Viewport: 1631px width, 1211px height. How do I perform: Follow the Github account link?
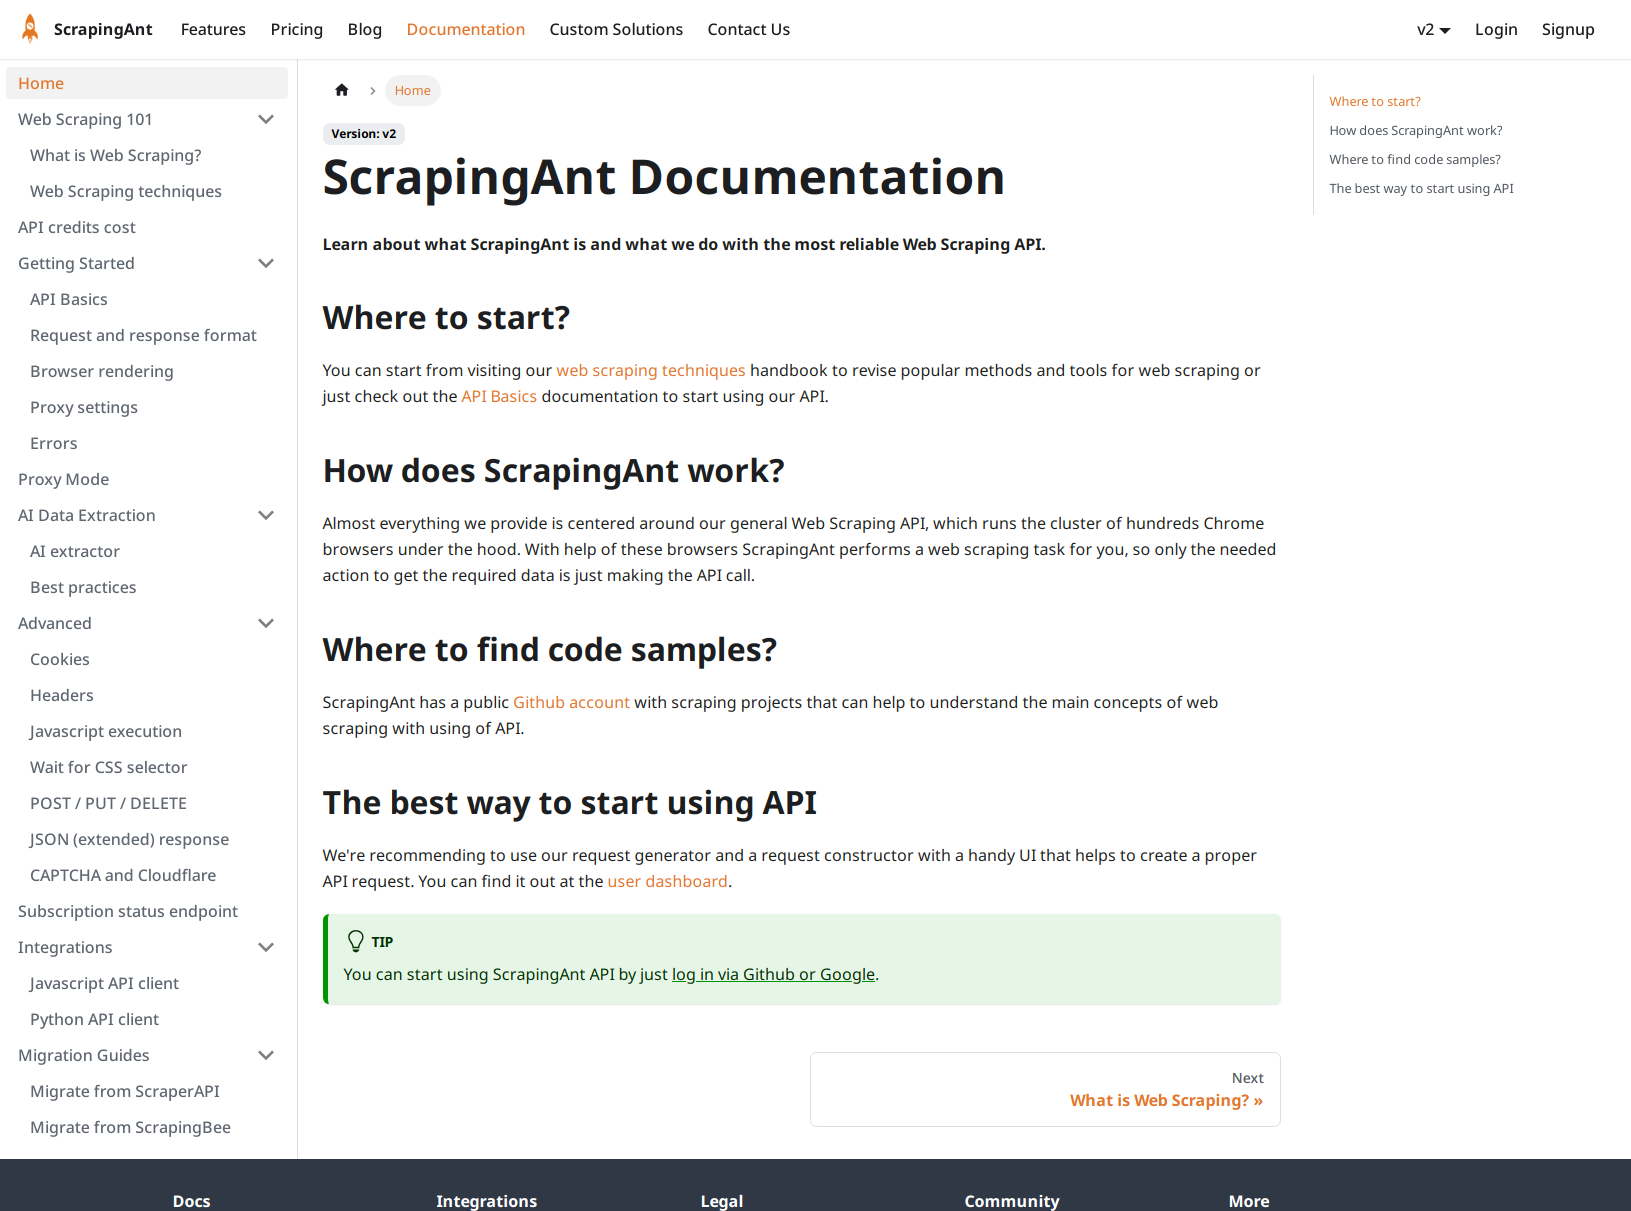572,702
